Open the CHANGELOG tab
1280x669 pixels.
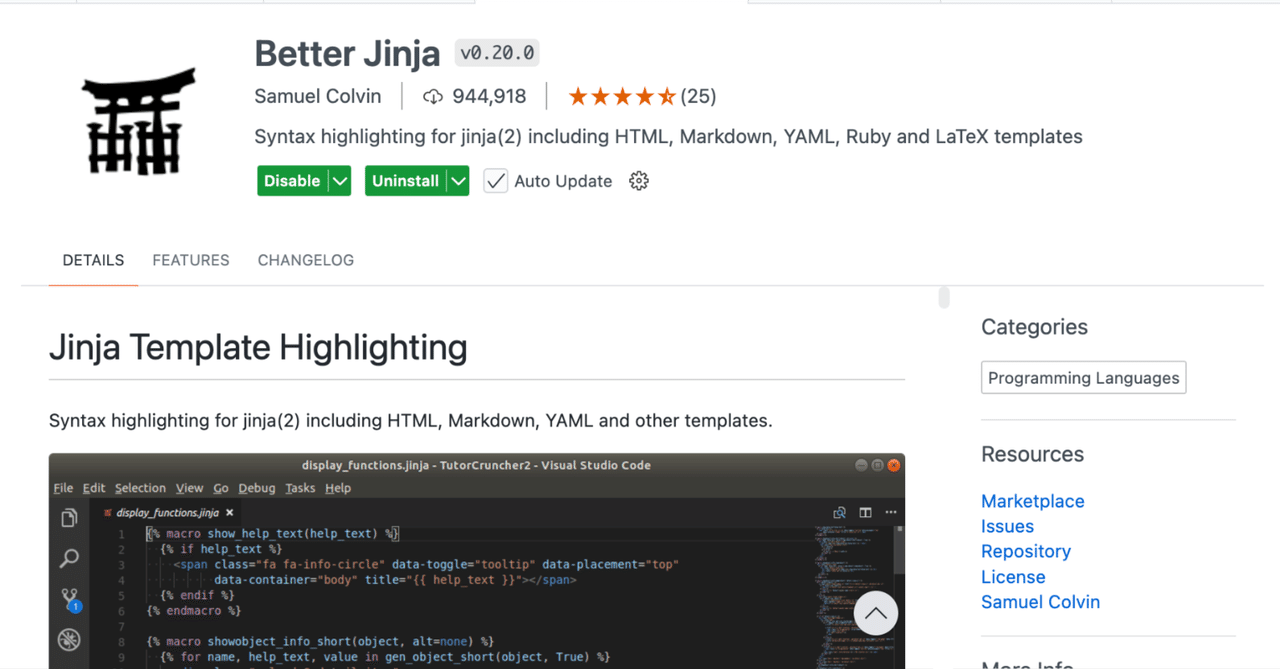[305, 260]
